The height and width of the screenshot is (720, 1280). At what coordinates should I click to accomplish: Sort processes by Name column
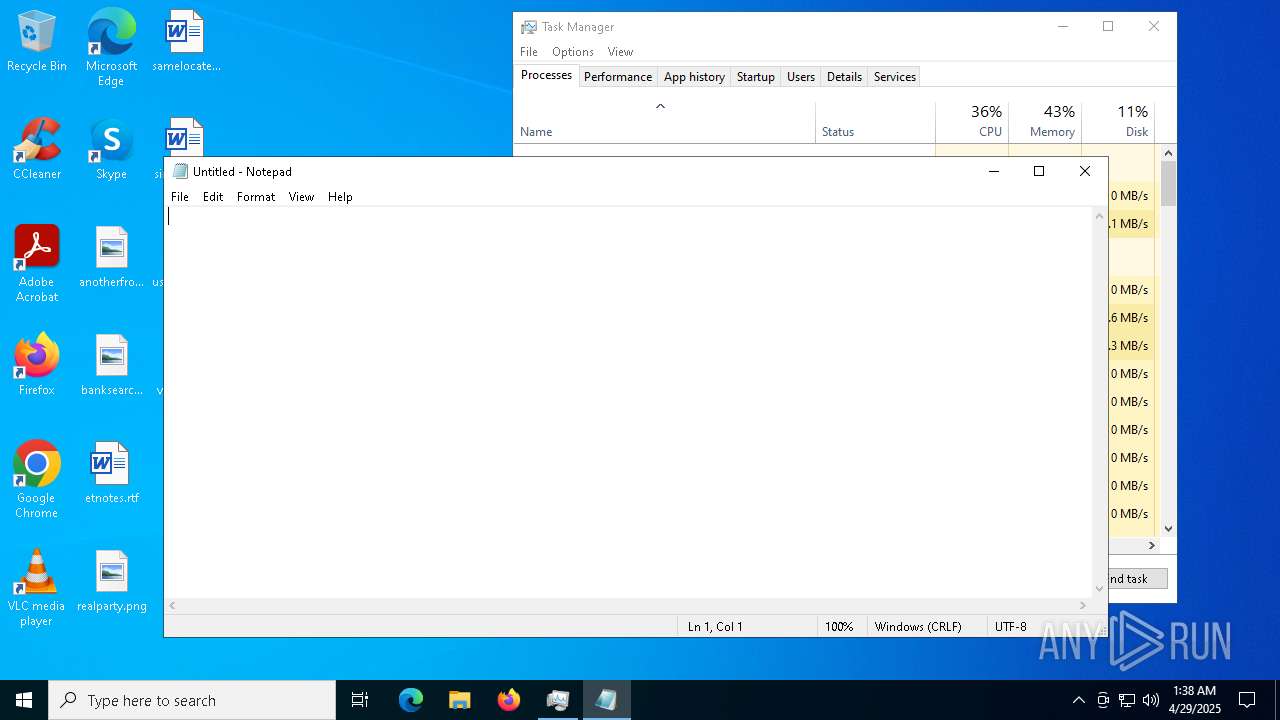point(665,122)
